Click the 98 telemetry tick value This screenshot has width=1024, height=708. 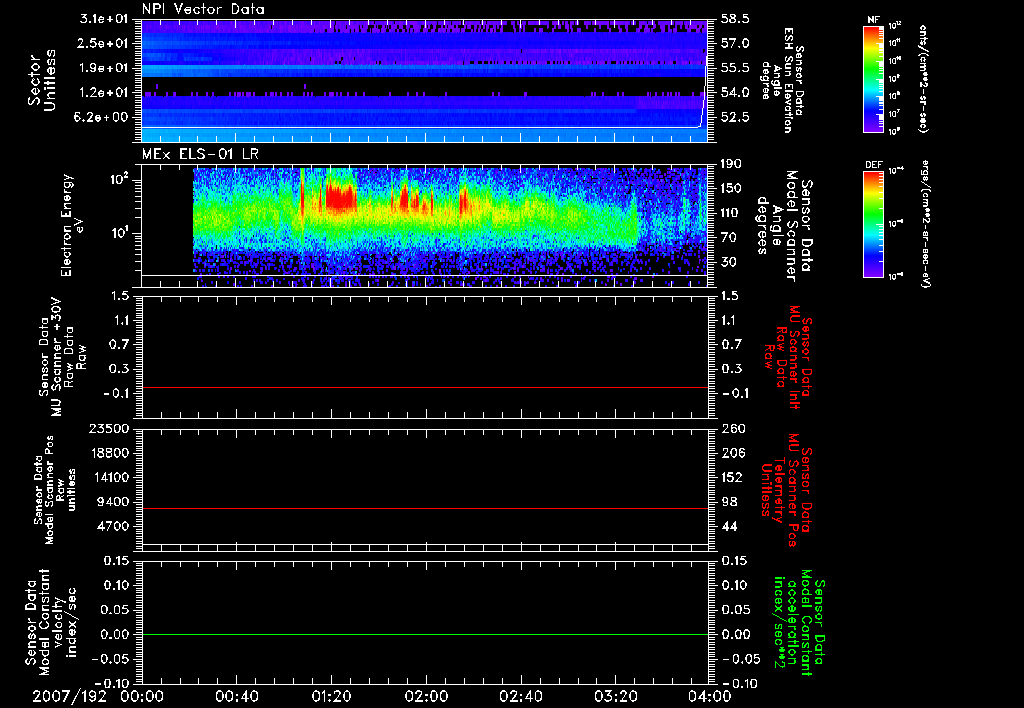(x=729, y=502)
